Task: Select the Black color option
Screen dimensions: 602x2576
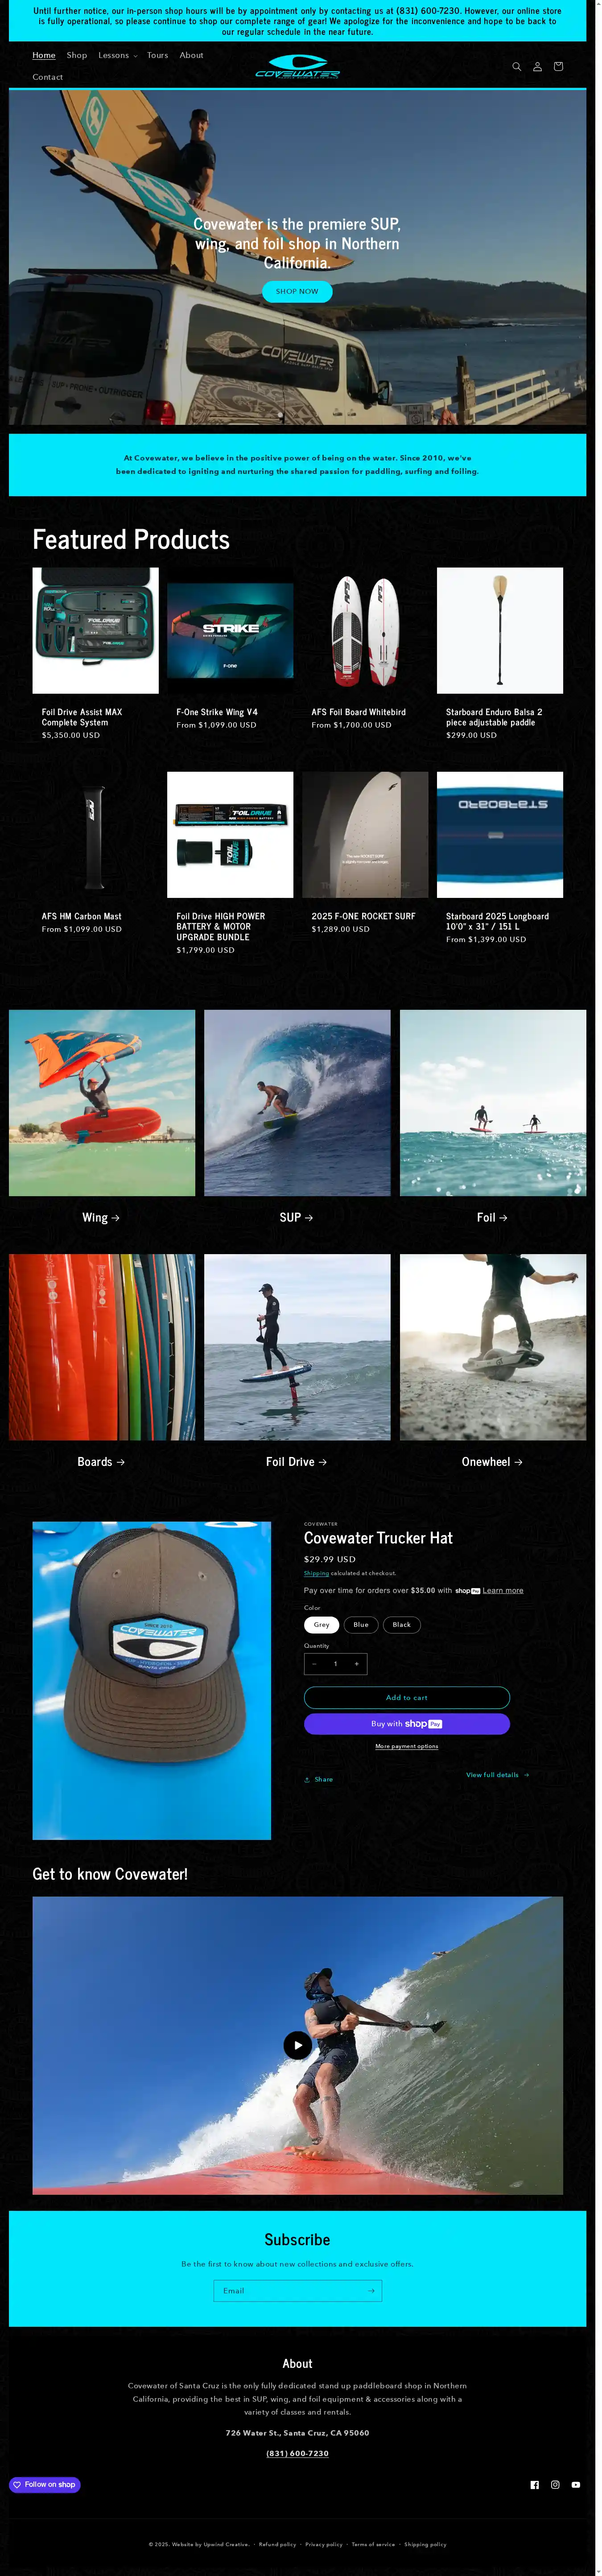Action: click(401, 1624)
